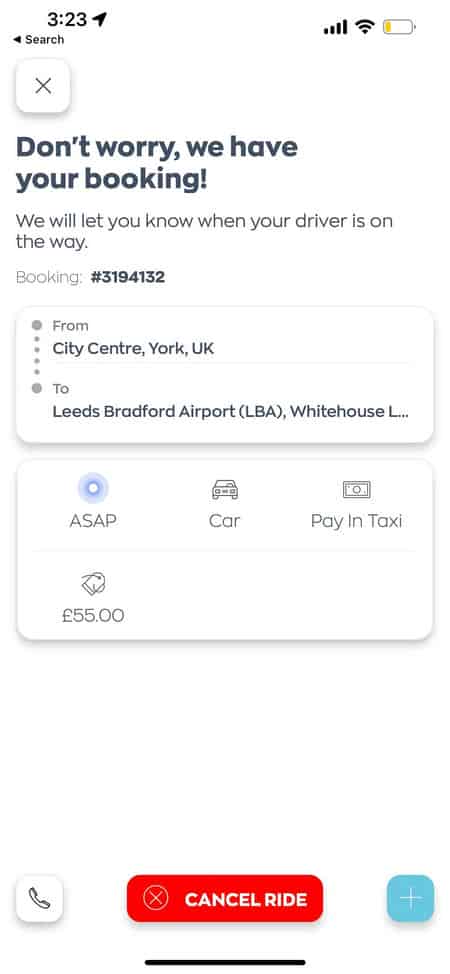Tap the ASAP label
450x974 pixels.
[93, 521]
